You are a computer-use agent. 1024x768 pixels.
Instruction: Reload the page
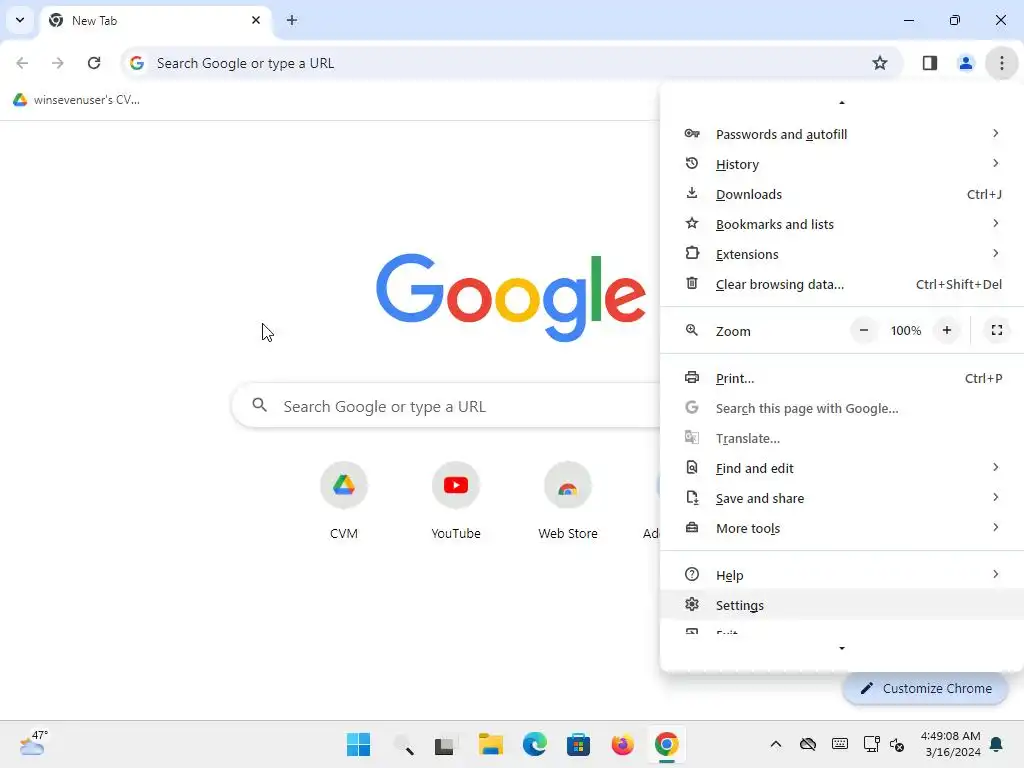(x=94, y=63)
